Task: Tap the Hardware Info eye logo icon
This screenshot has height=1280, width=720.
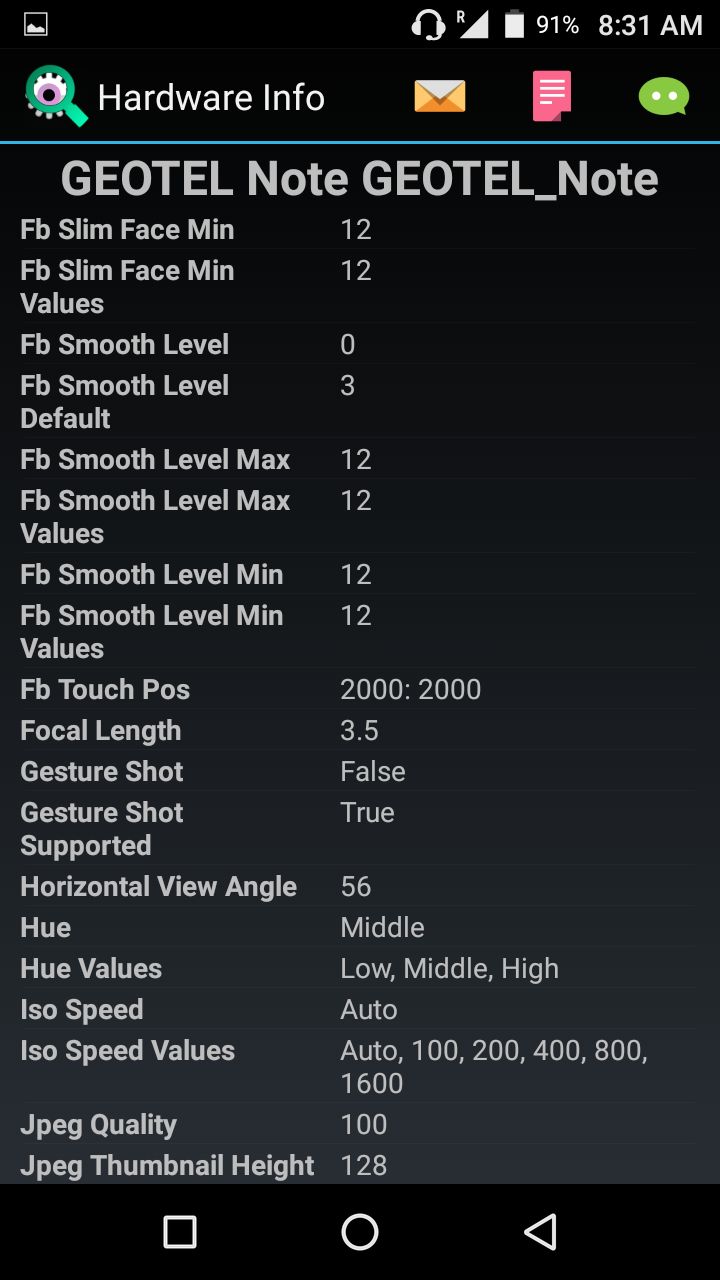Action: 55,96
